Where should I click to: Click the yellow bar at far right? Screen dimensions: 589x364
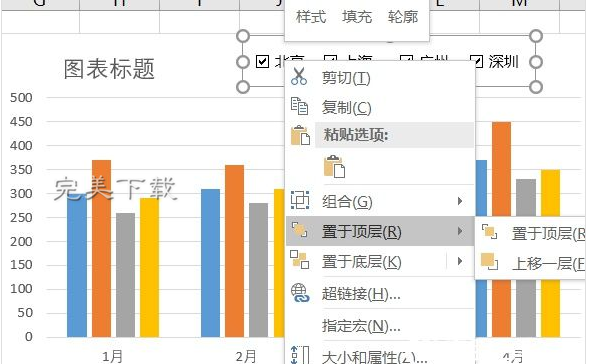pos(550,193)
